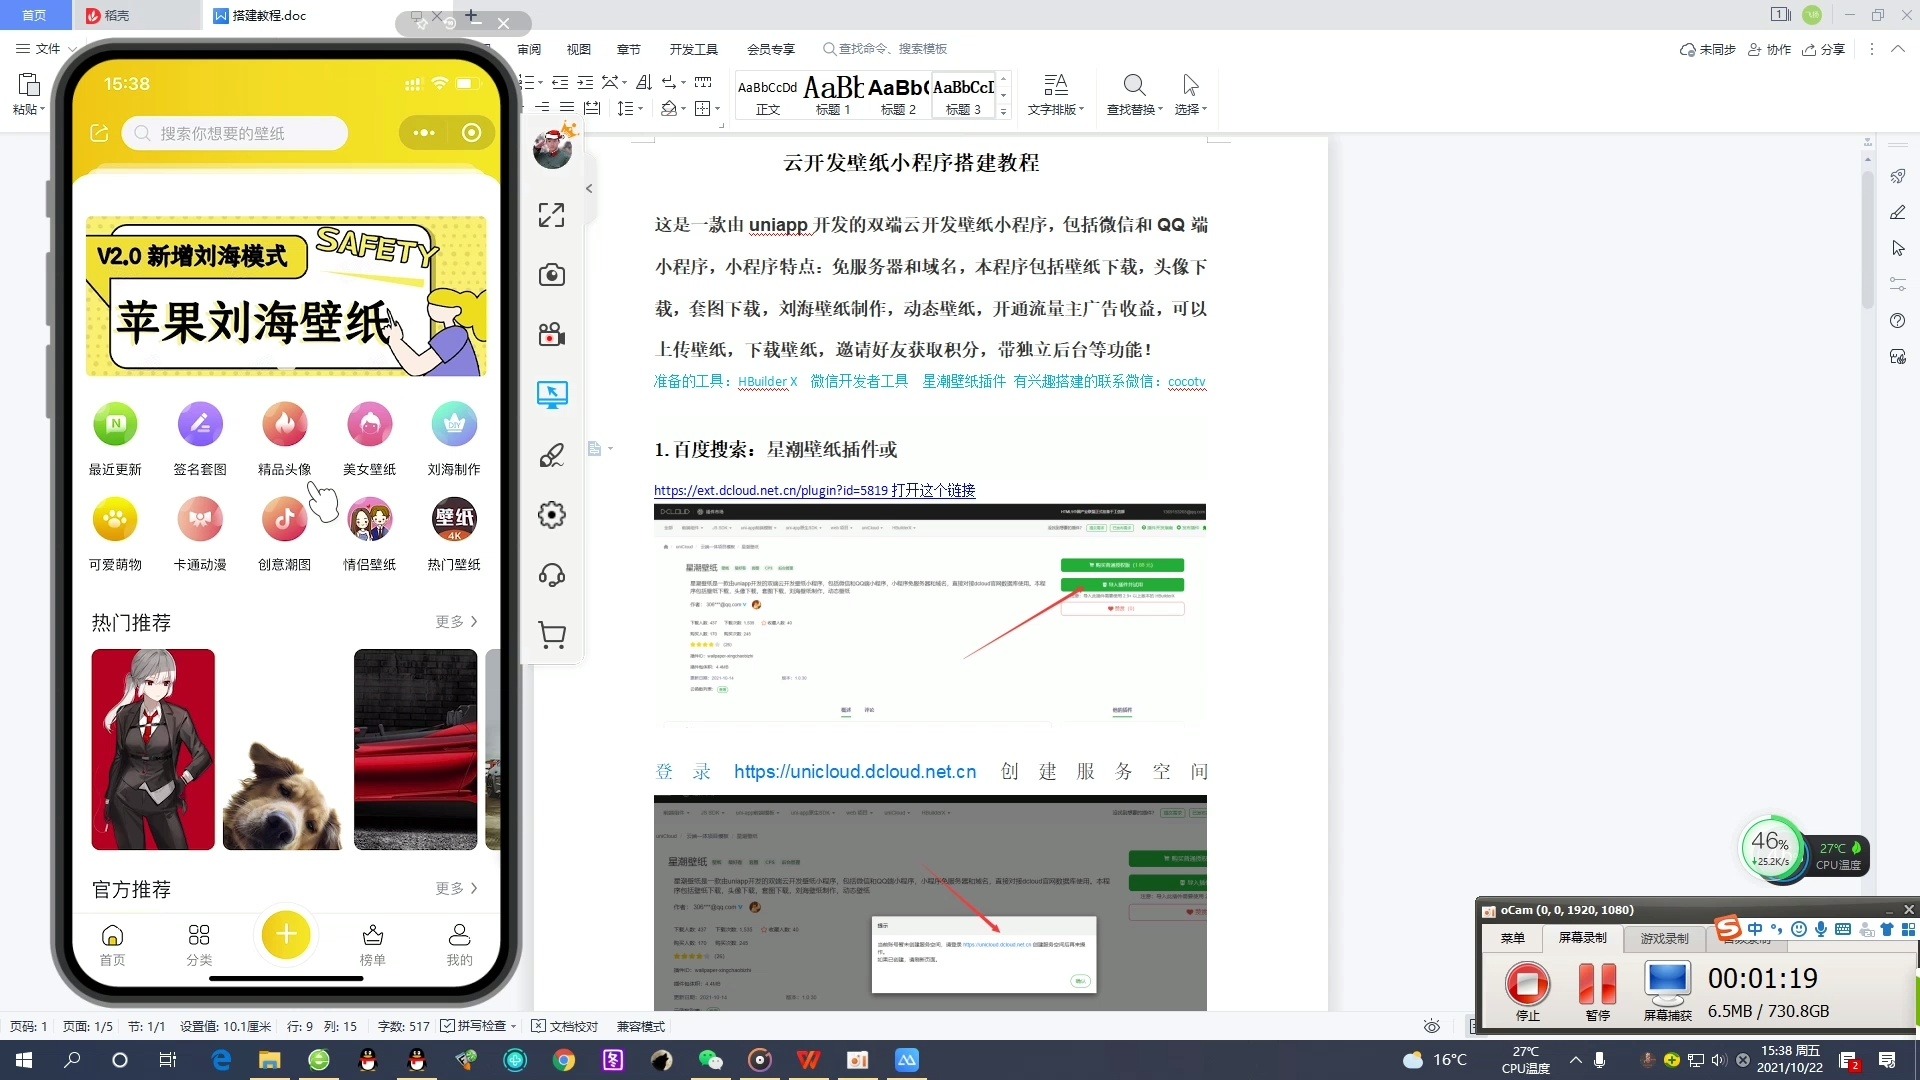Image resolution: width=1920 pixels, height=1080 pixels.
Task: Tap the 卡通动漫 category icon
Action: (x=200, y=519)
